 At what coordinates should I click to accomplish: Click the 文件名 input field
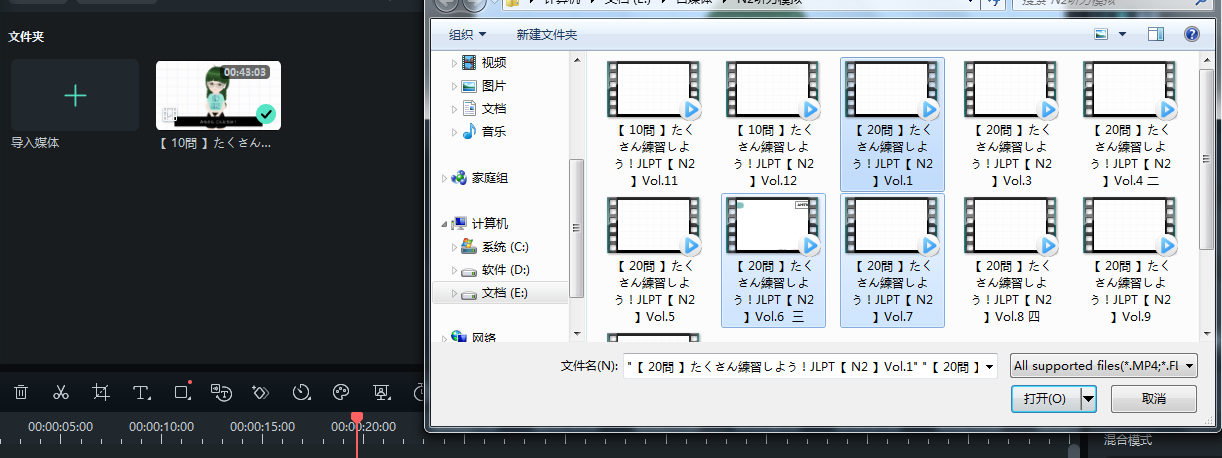pyautogui.click(x=802, y=367)
